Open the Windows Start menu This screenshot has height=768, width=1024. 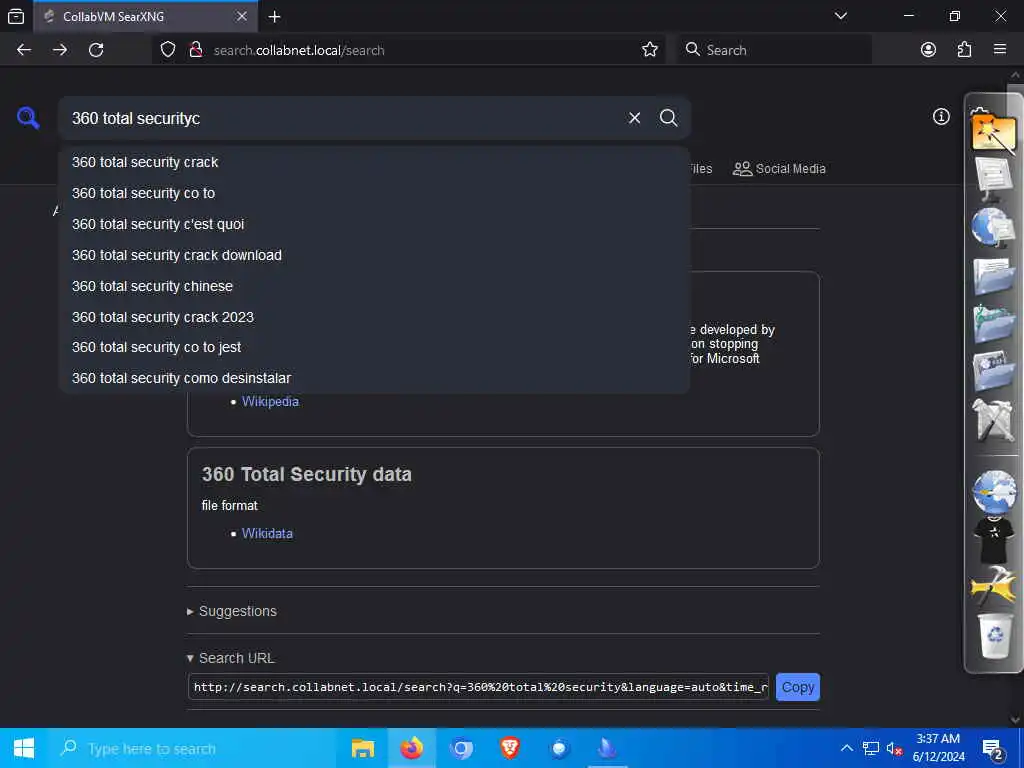[24, 748]
